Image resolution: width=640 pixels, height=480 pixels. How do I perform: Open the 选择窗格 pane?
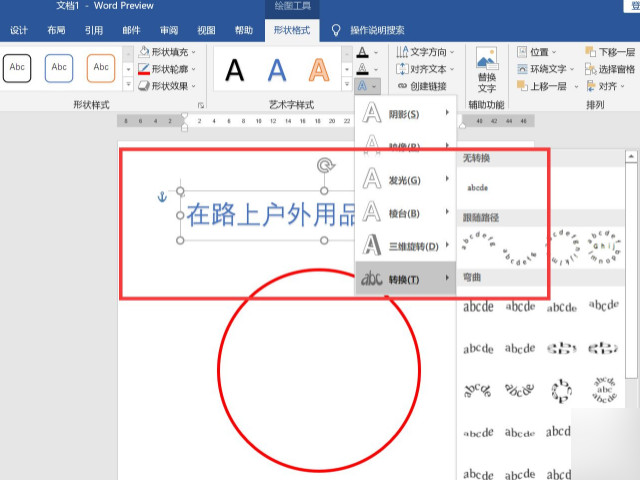(610, 69)
